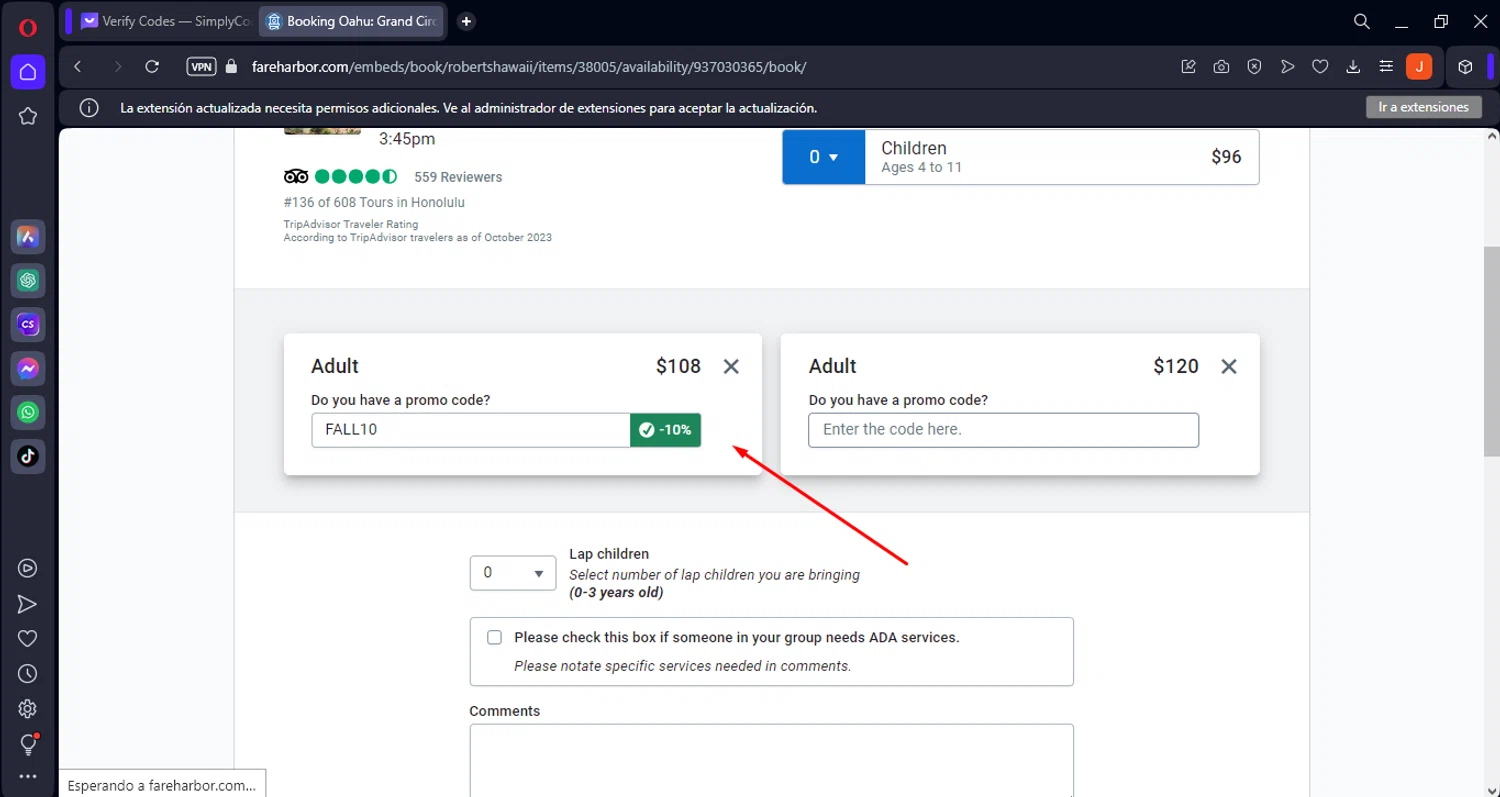Open Opera settings gear in sidebar
This screenshot has width=1500, height=797.
tap(28, 709)
